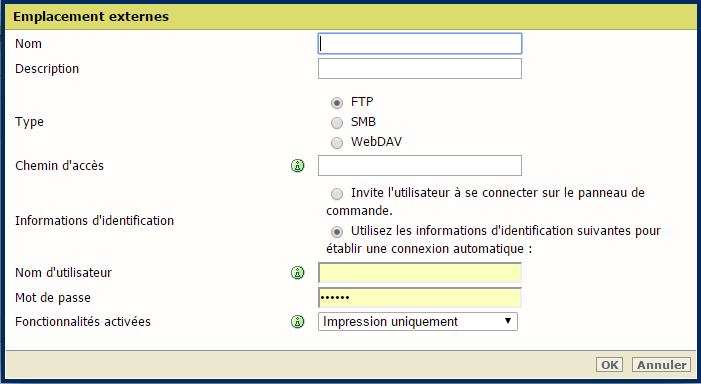Select the FTP radio button

click(337, 103)
